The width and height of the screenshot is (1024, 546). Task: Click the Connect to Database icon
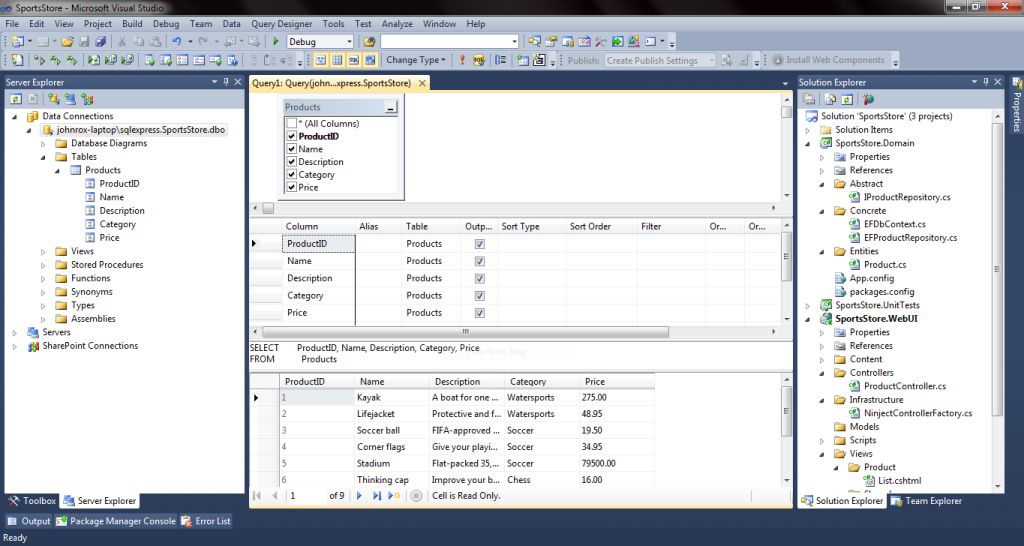54,99
